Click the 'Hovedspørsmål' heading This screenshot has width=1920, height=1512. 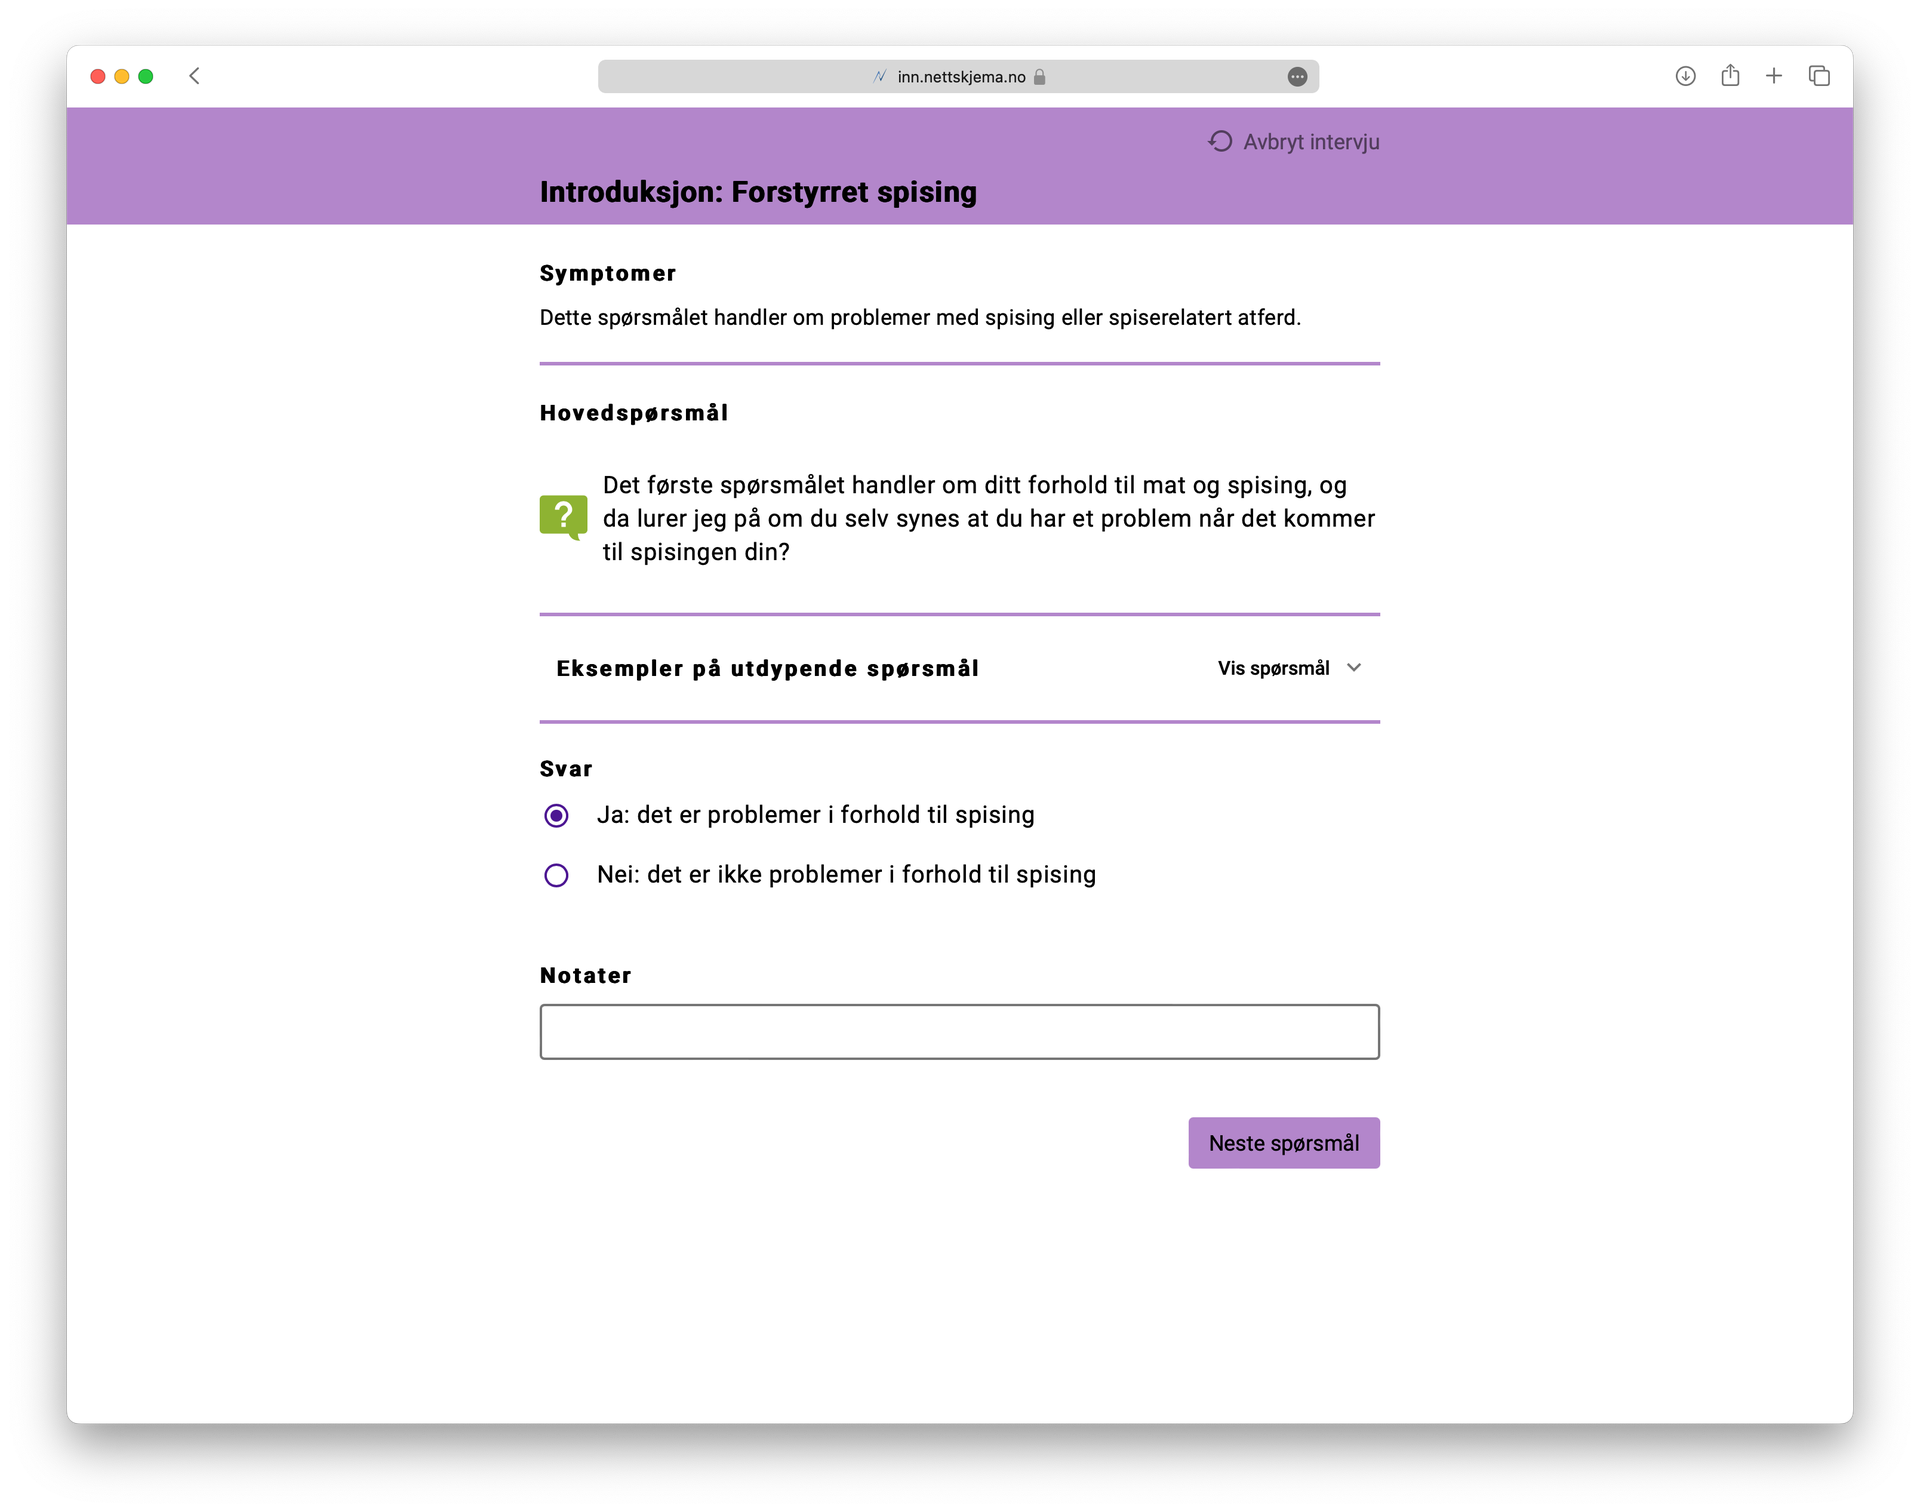coord(634,413)
